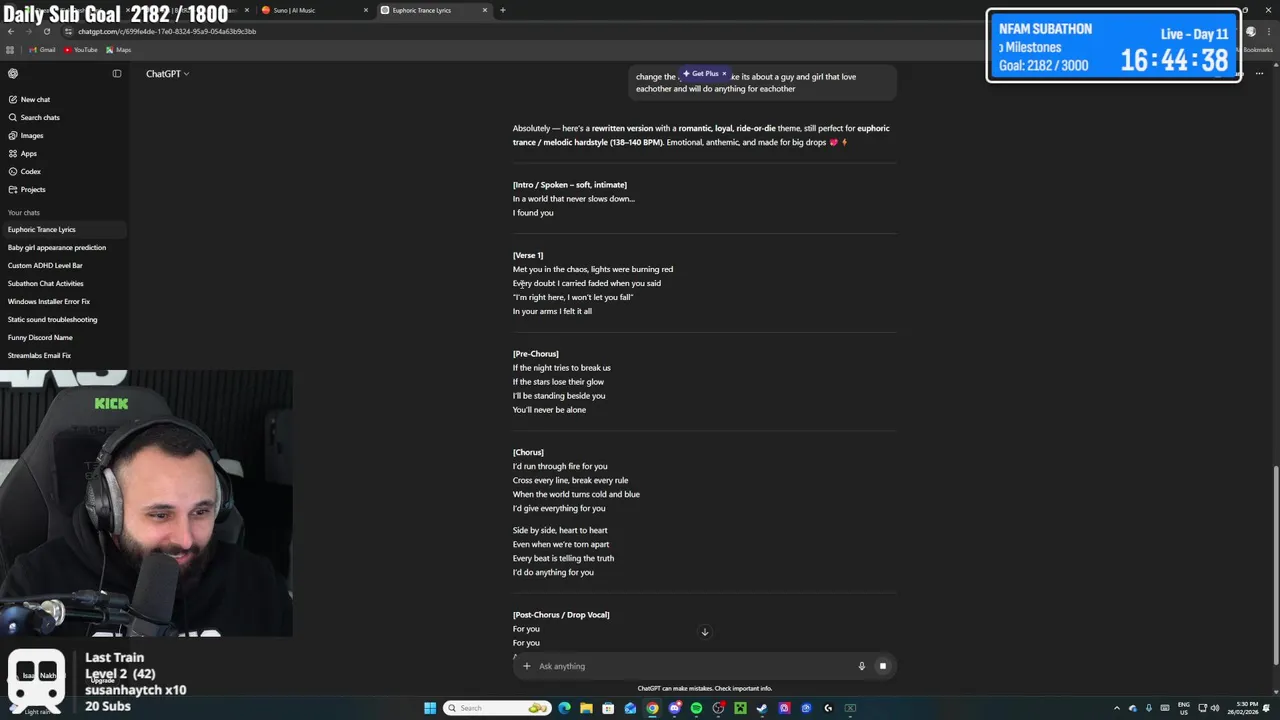
Task: Open the Windows Installer Error Fix chat
Action: pyautogui.click(x=64, y=301)
